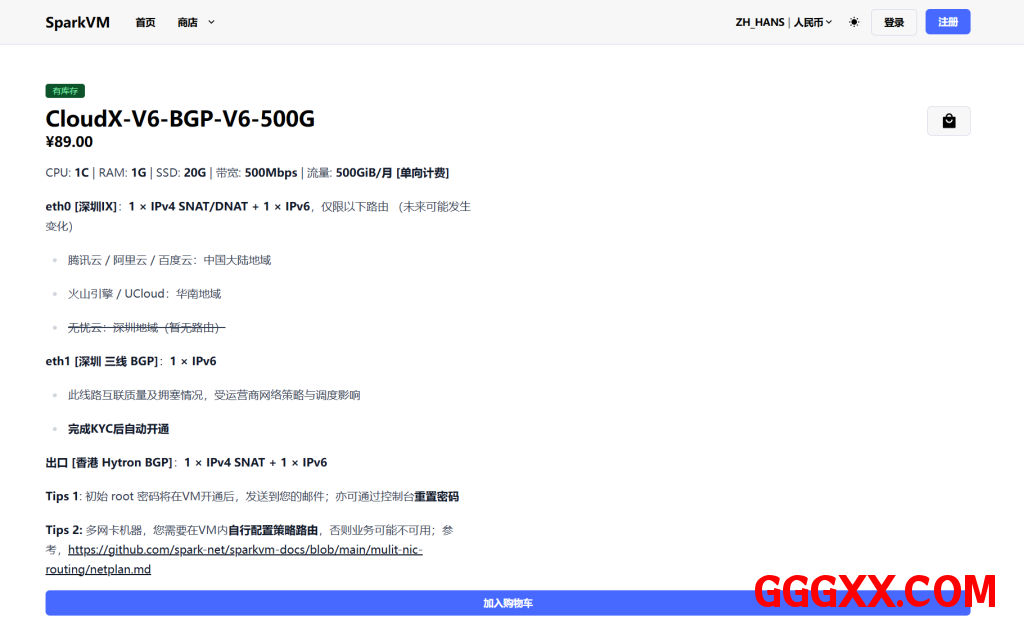Click the 完成KYC后自动开通 bullet item
This screenshot has height=637, width=1024.
coord(118,429)
